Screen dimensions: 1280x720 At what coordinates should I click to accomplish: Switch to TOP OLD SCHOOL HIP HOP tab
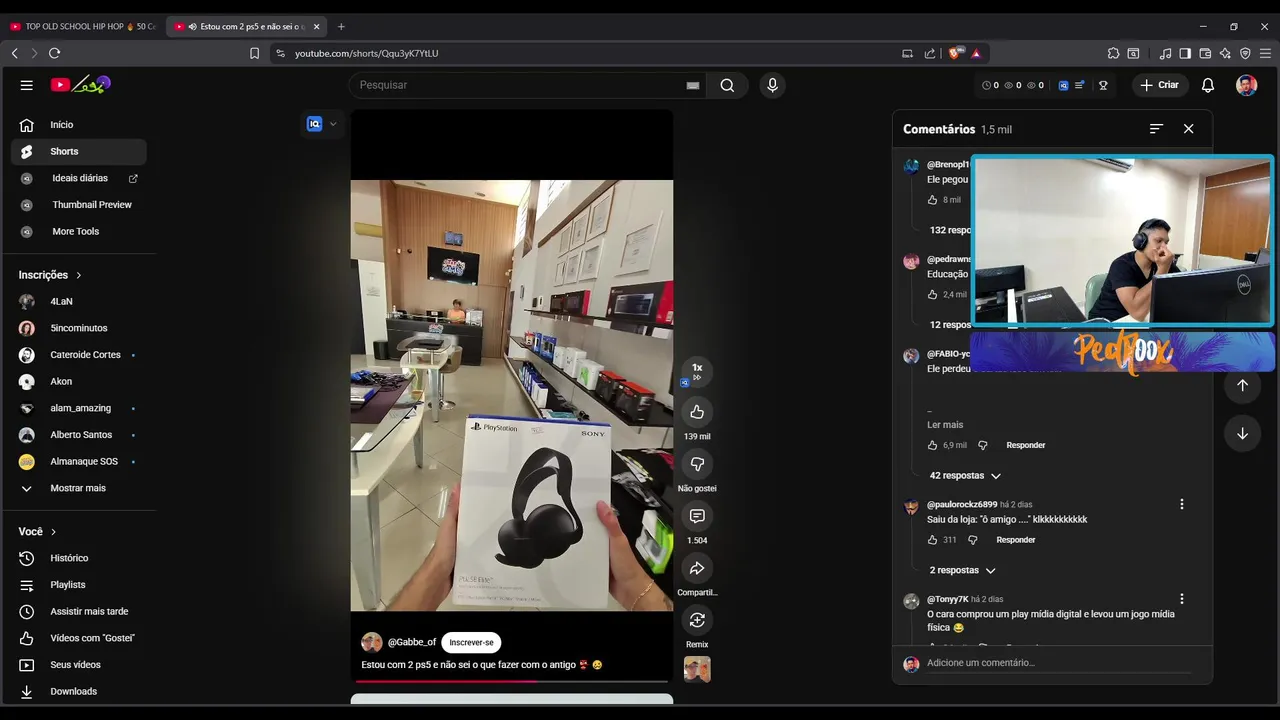[x=83, y=26]
